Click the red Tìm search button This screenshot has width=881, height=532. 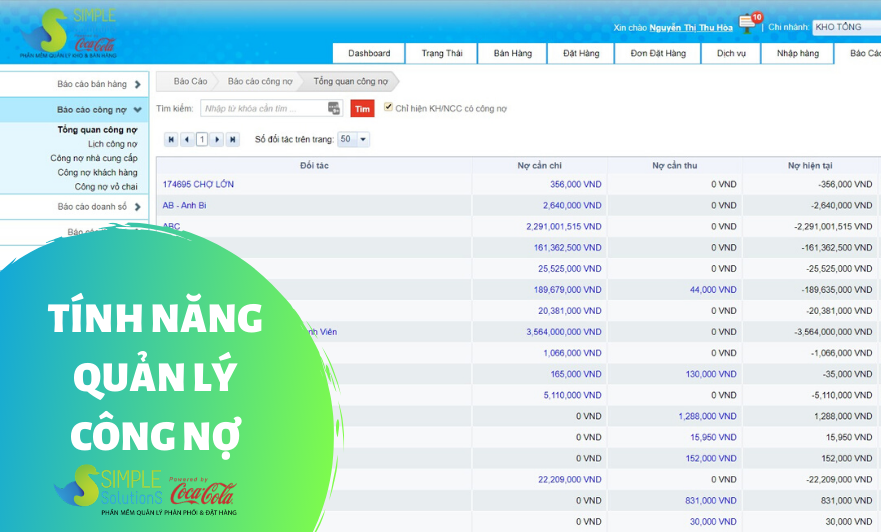(x=362, y=108)
